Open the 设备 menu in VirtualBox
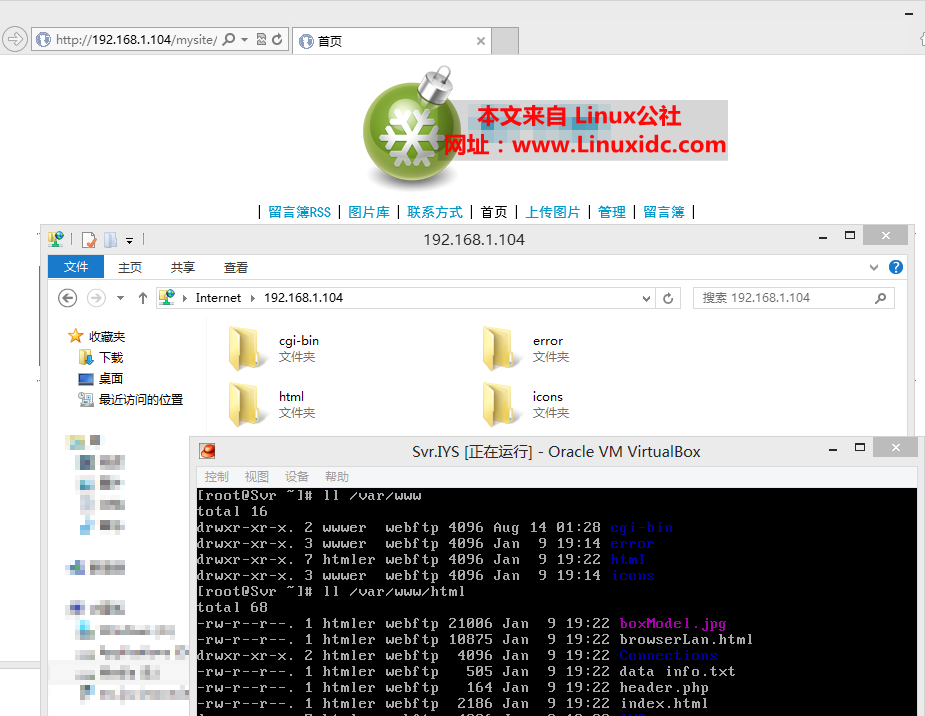The height and width of the screenshot is (716, 925). click(x=296, y=477)
